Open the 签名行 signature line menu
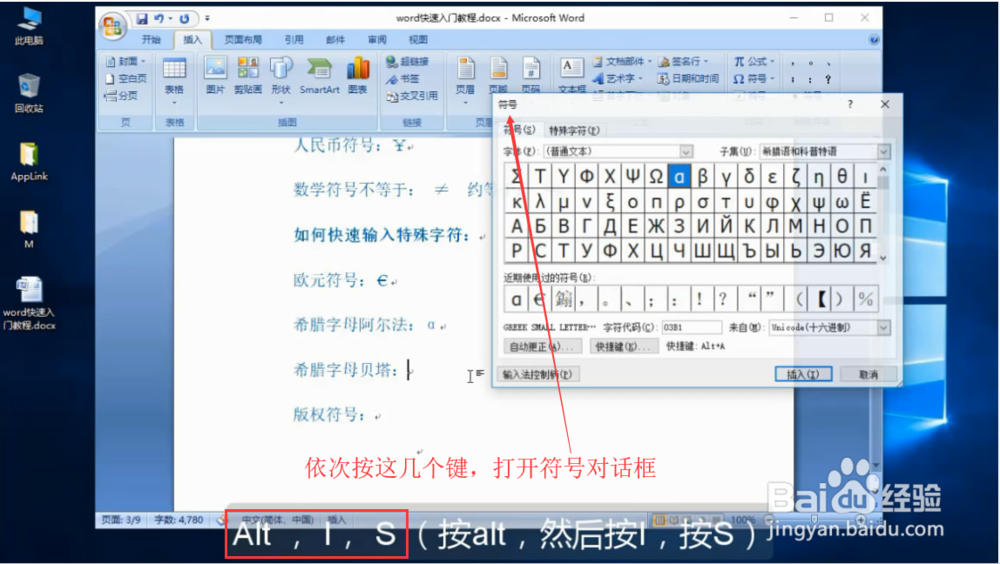Viewport: 1000px width, 564px height. point(683,61)
